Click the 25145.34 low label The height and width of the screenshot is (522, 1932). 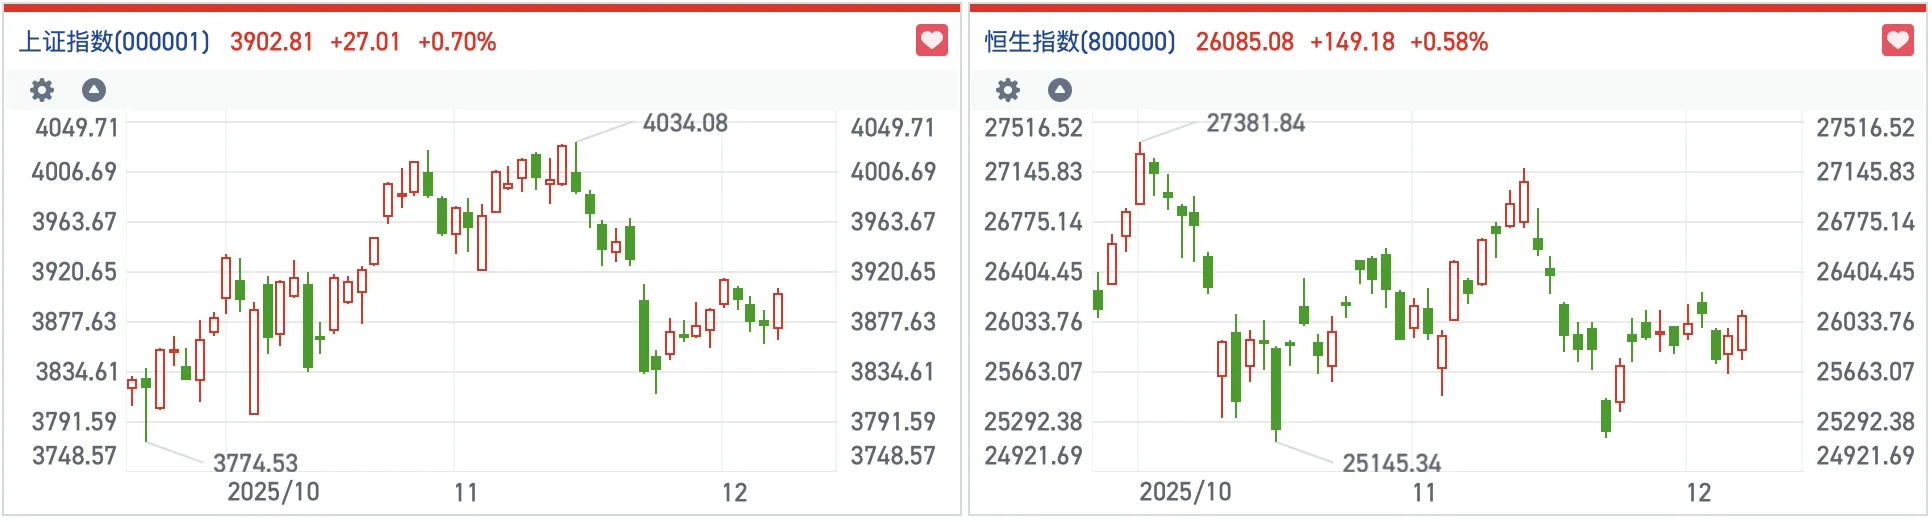[1391, 463]
